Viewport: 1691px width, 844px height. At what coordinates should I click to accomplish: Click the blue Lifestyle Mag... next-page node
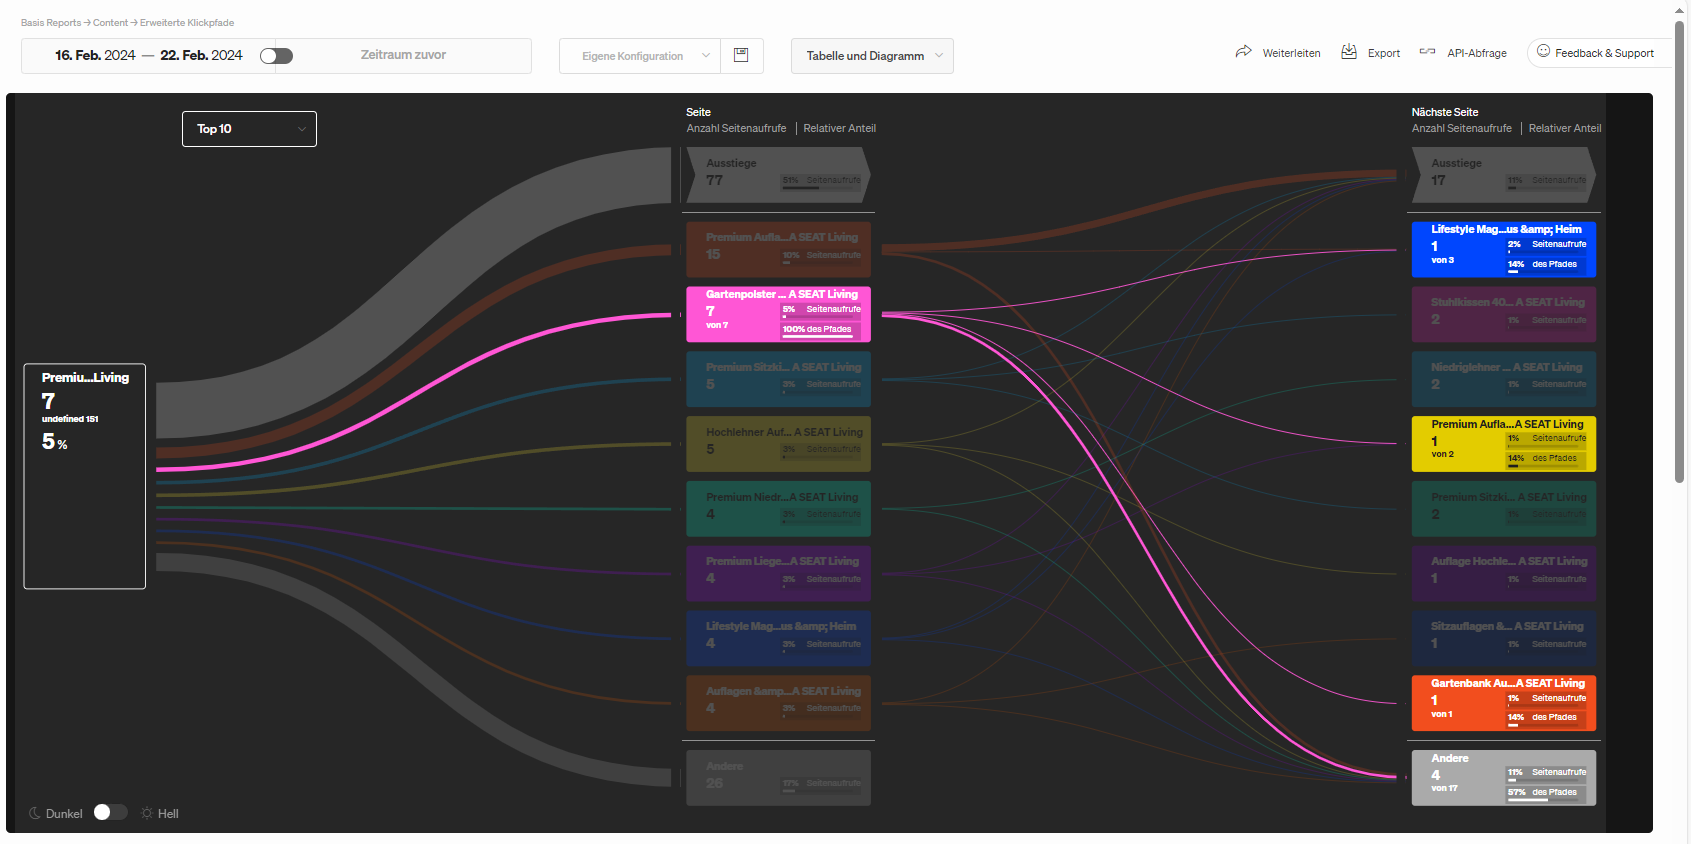pyautogui.click(x=1503, y=249)
